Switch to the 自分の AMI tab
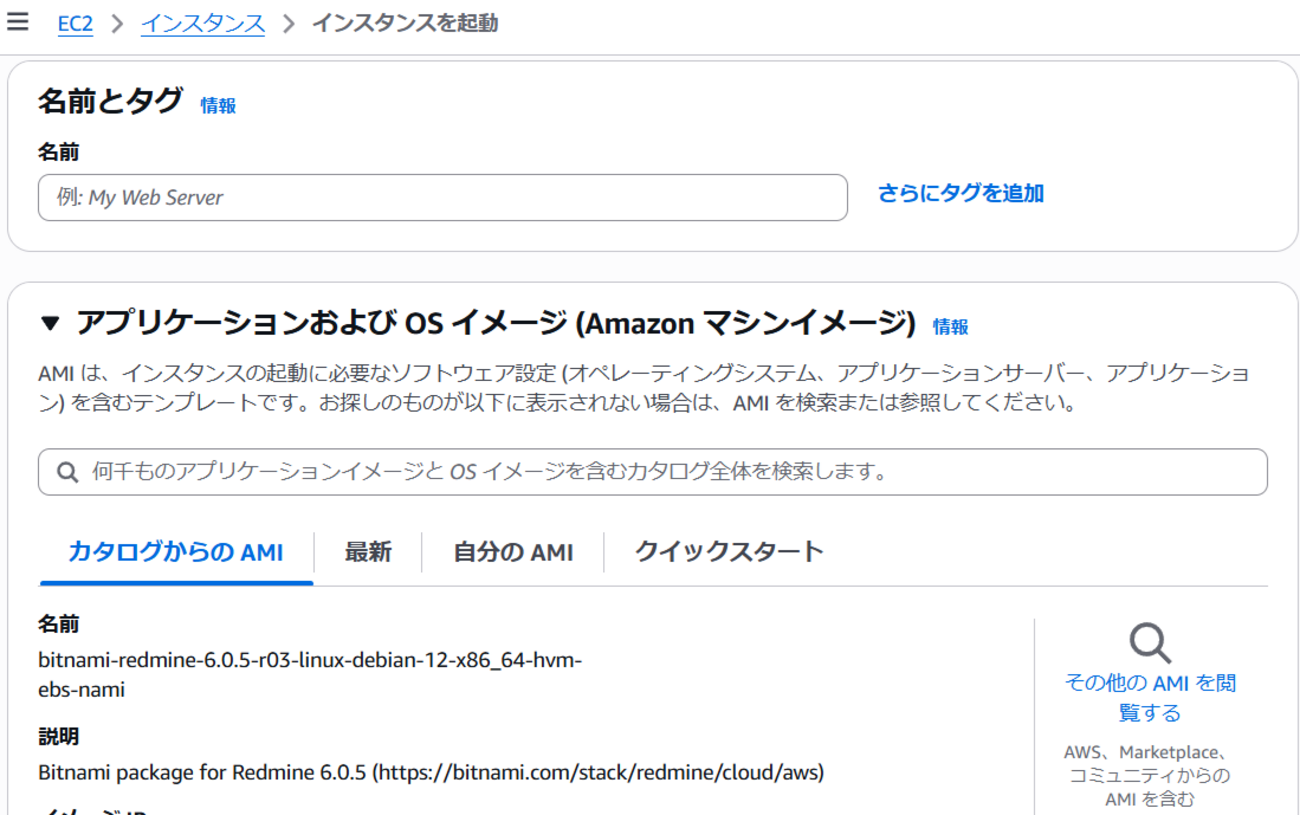 [x=513, y=551]
